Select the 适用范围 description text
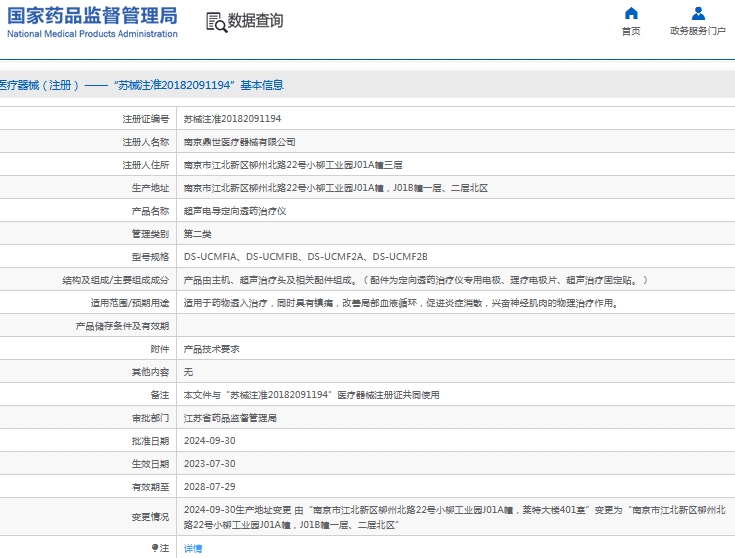 pyautogui.click(x=402, y=303)
